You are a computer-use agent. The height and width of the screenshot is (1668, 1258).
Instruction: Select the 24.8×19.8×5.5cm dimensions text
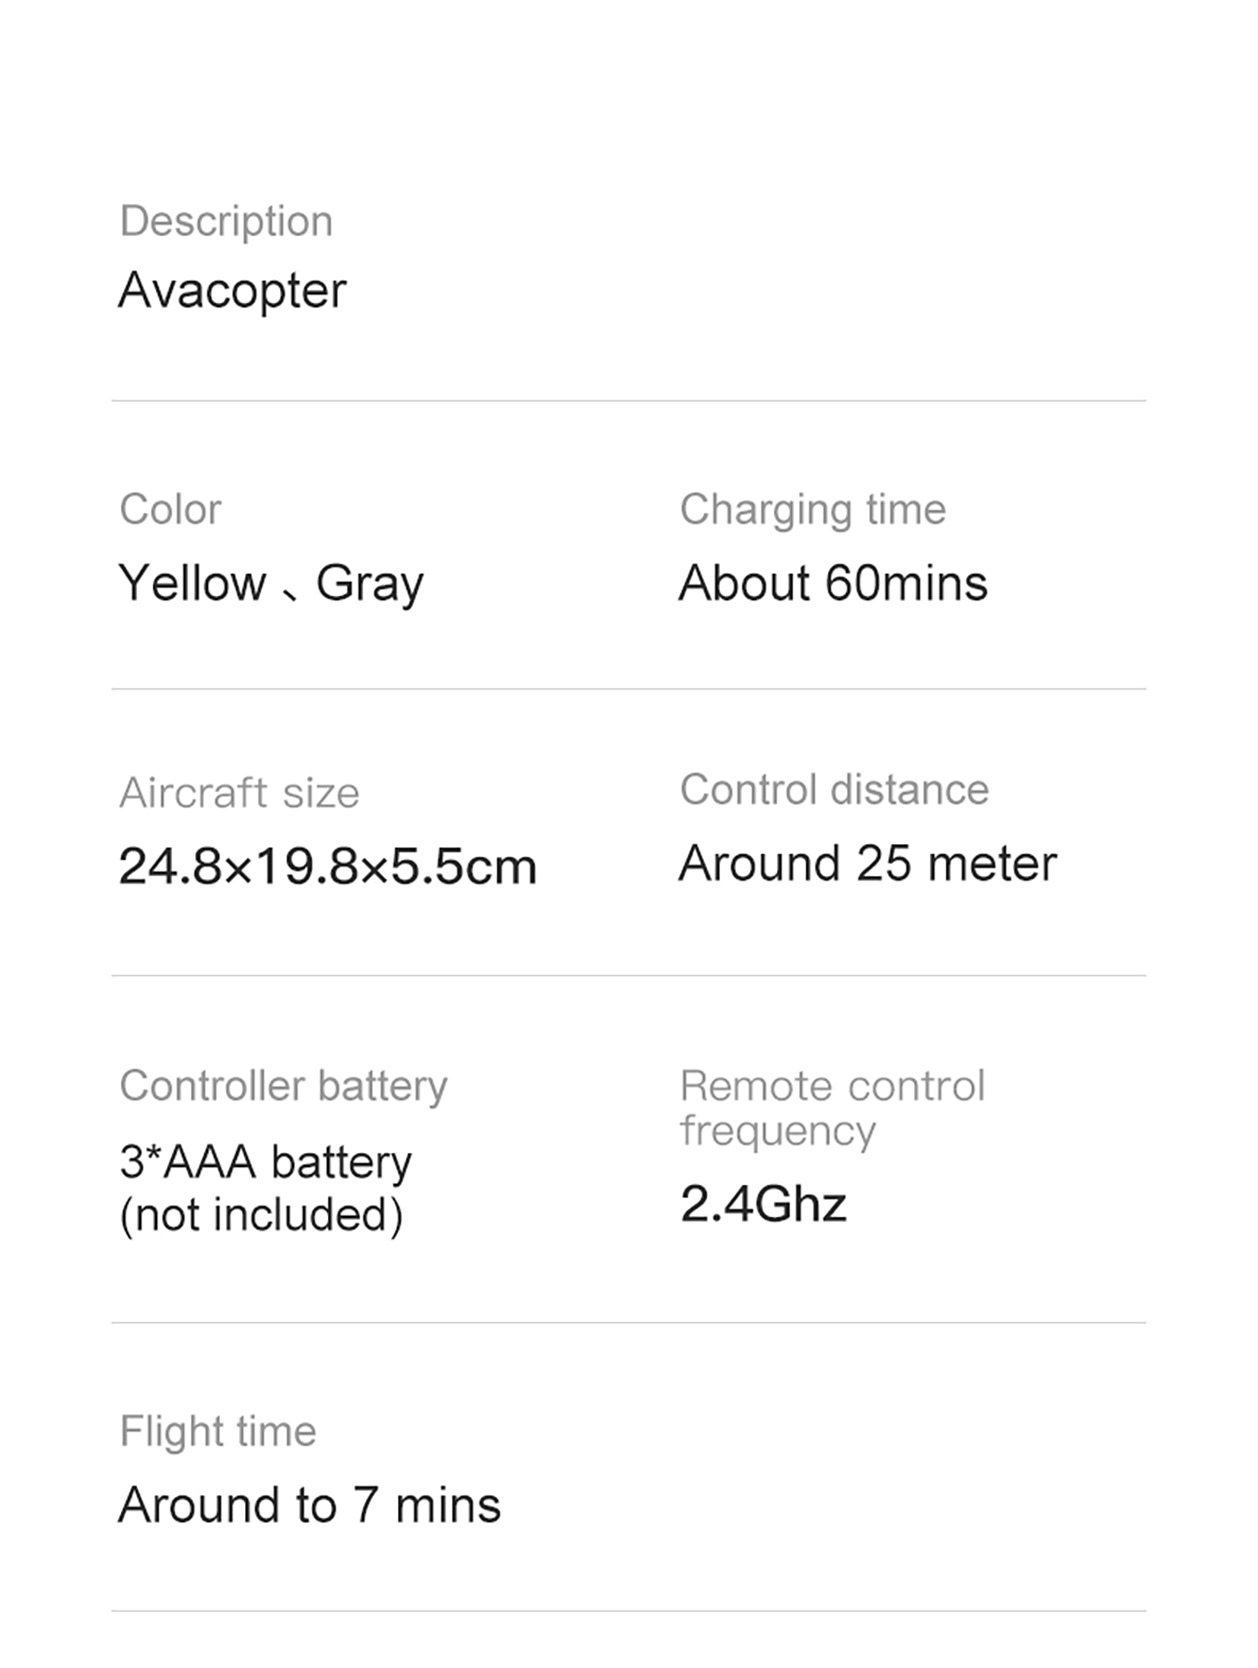tap(328, 866)
